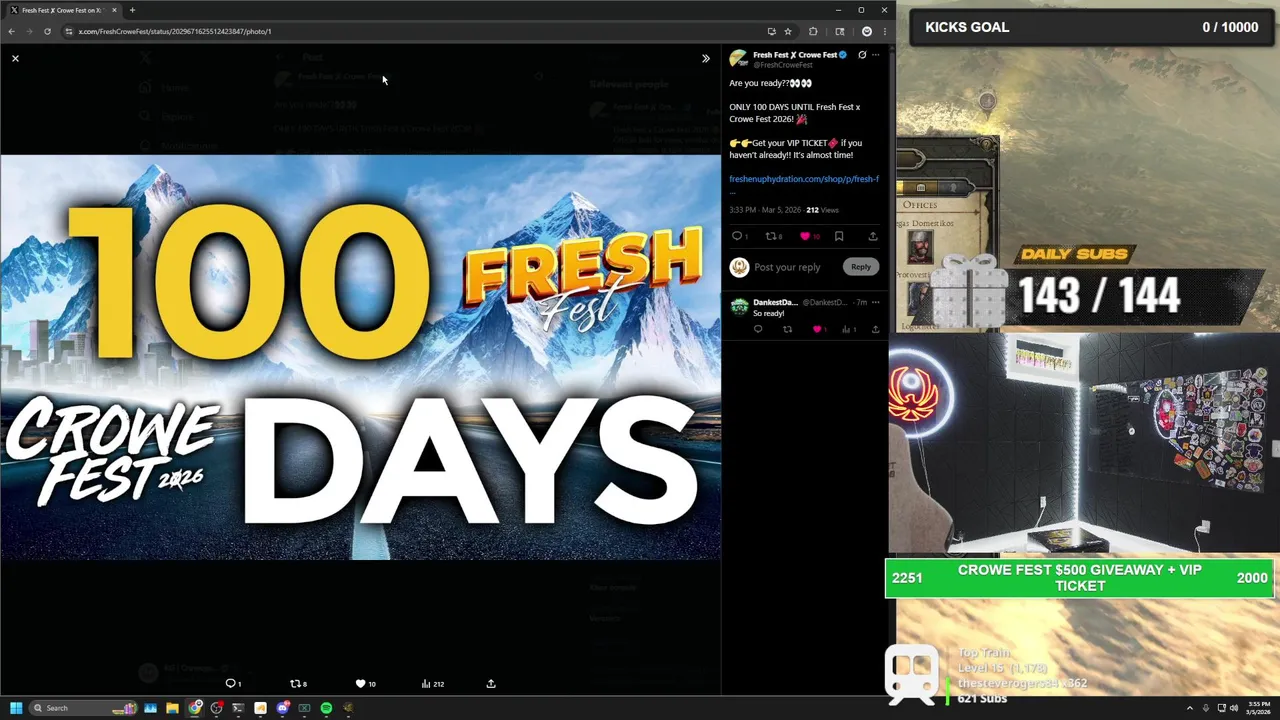
Task: Repost the main tweet in the side panel
Action: (x=772, y=237)
